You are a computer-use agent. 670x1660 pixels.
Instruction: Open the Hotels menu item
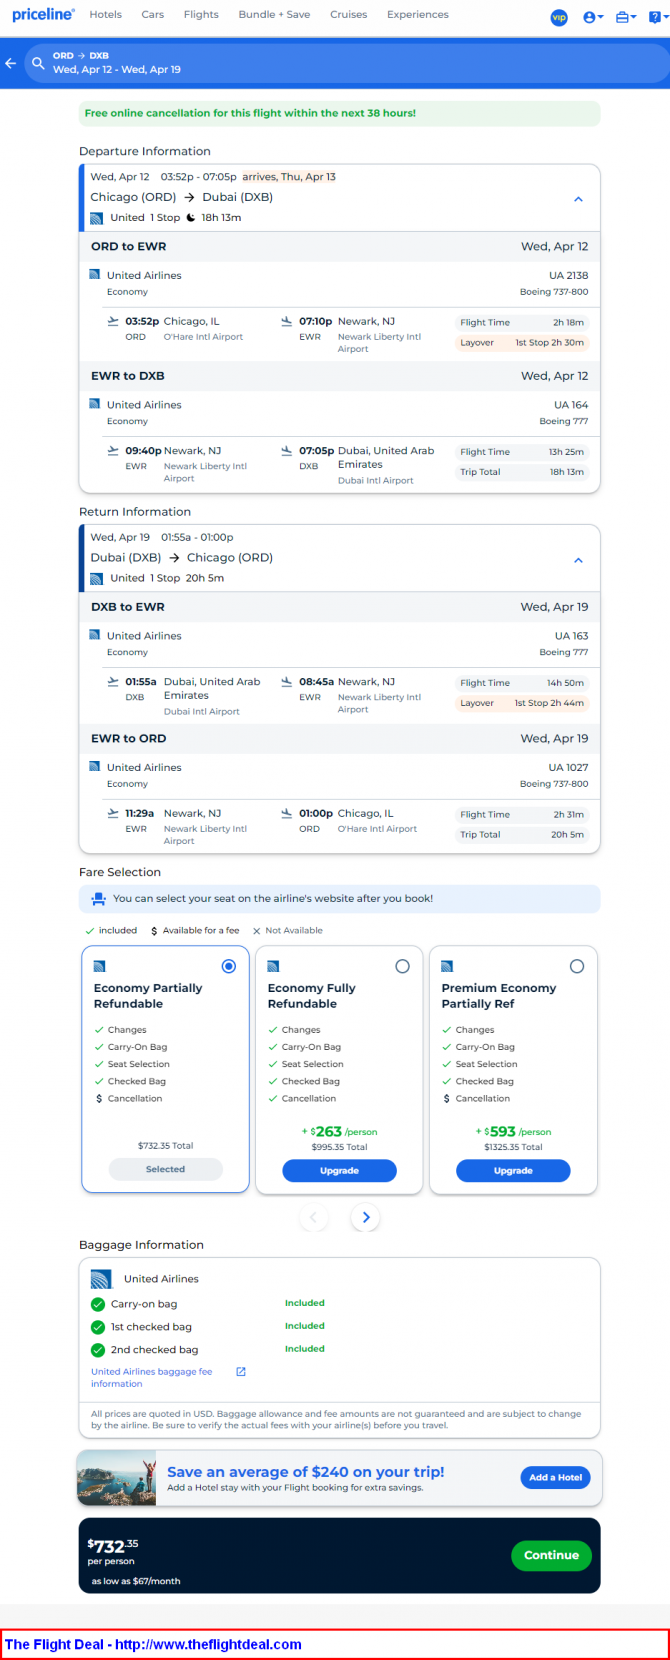click(105, 15)
